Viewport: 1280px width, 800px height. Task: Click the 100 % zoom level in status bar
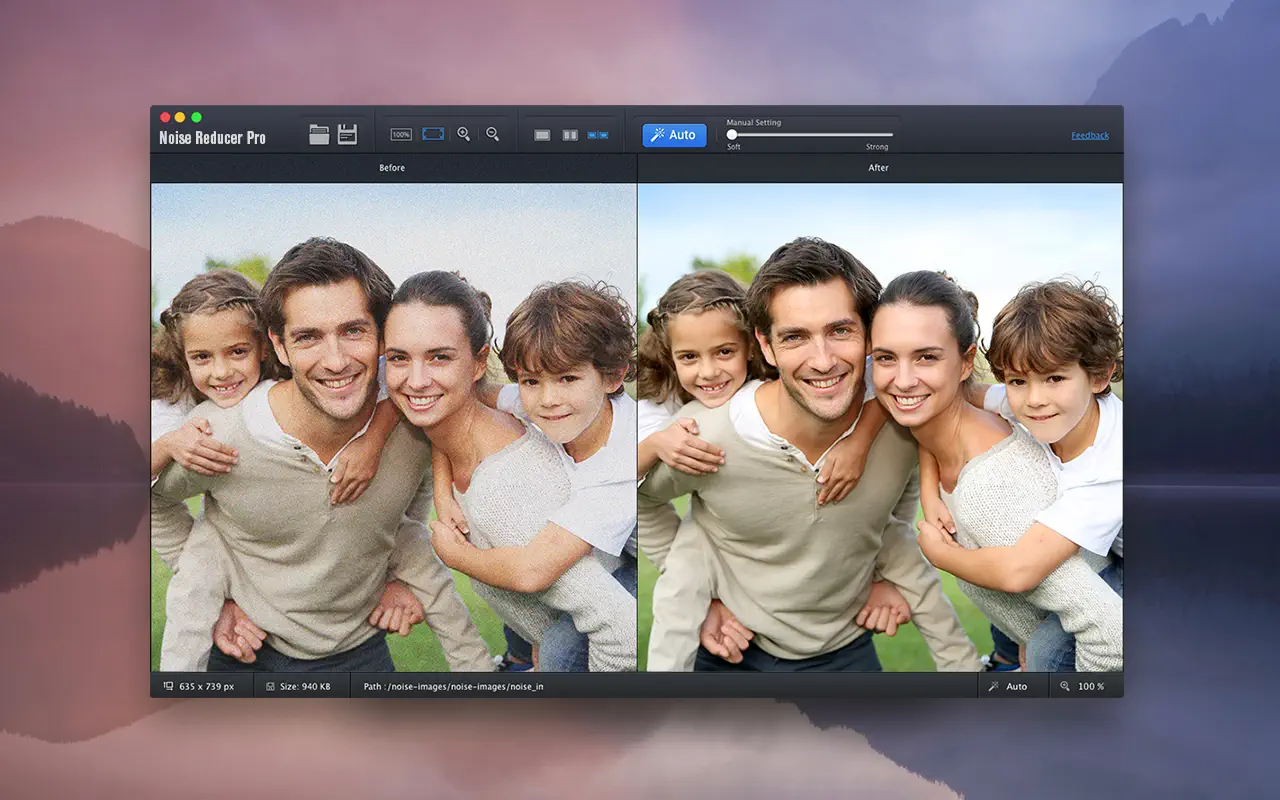(x=1082, y=686)
